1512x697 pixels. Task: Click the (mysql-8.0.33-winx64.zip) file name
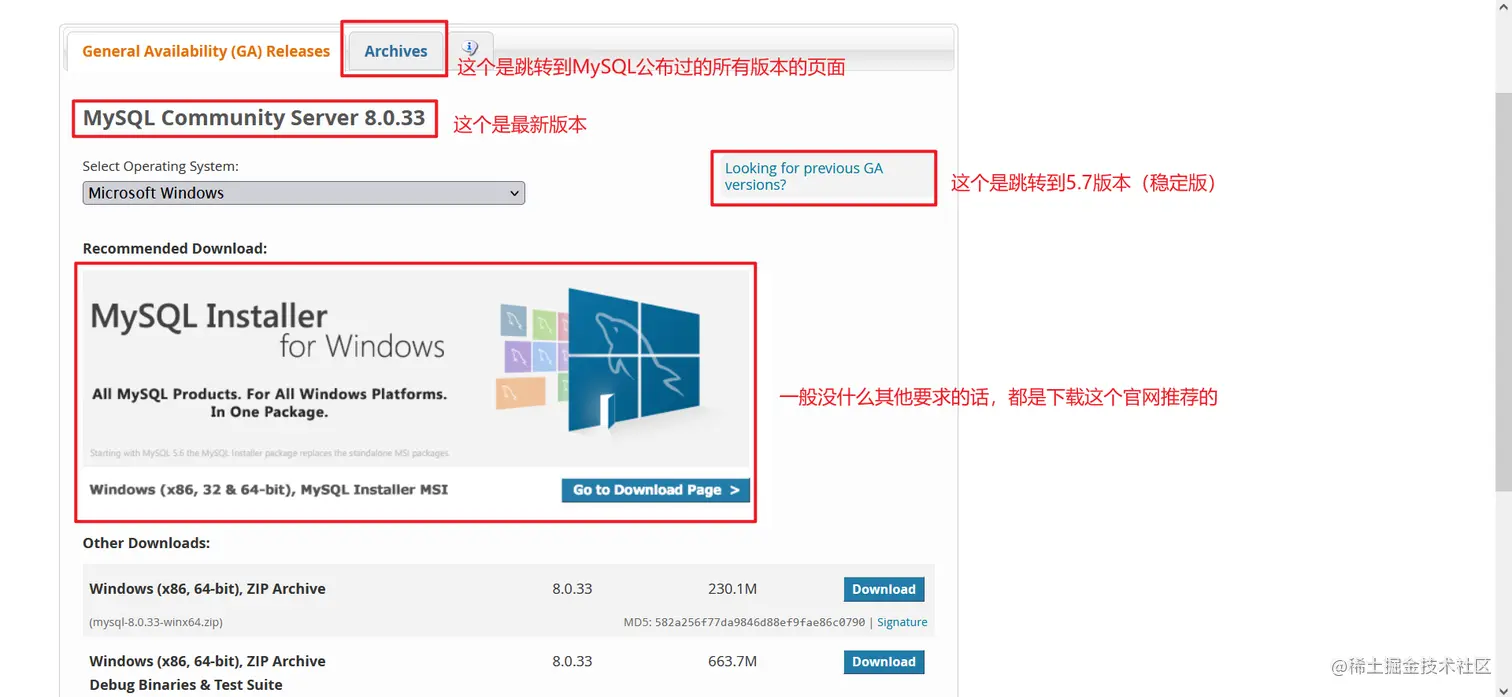tap(156, 622)
